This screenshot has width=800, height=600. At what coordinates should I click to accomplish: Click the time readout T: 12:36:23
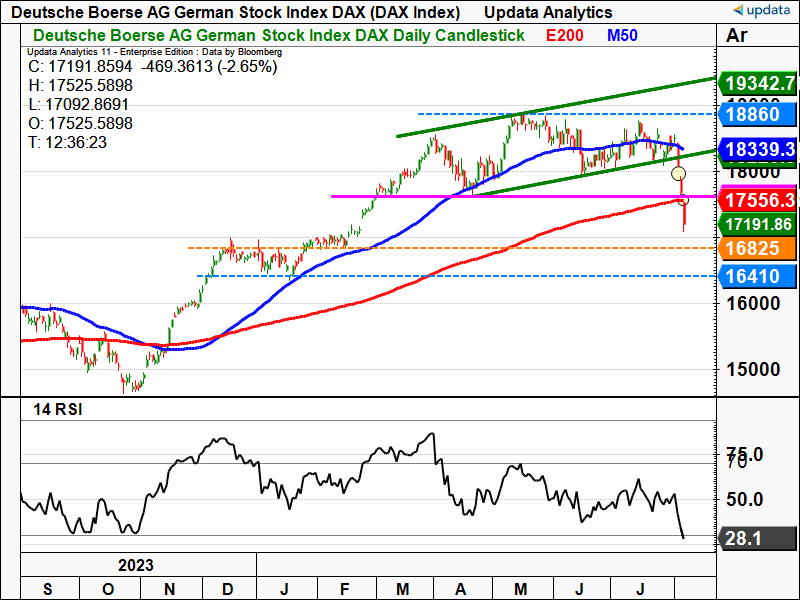[x=67, y=142]
